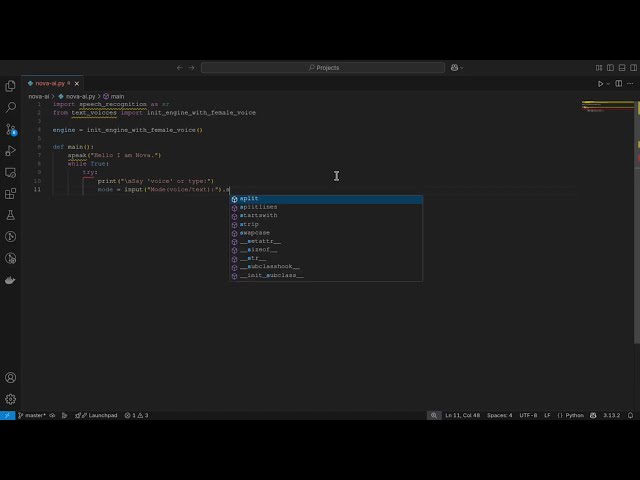The height and width of the screenshot is (480, 640).
Task: Open the Extensions view
Action: pos(11,193)
